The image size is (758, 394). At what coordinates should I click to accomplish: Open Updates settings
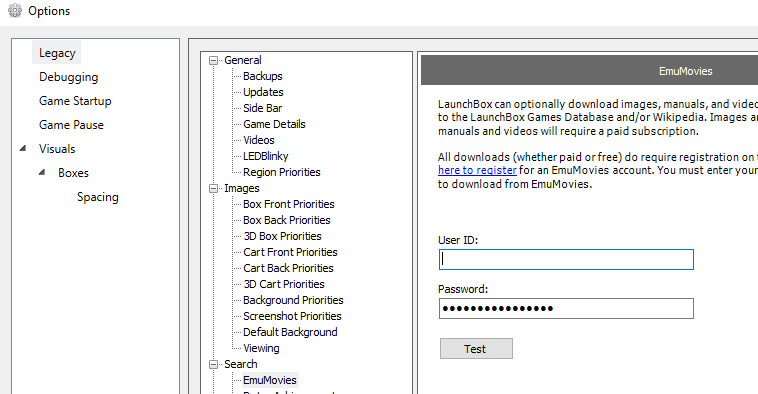pos(263,92)
